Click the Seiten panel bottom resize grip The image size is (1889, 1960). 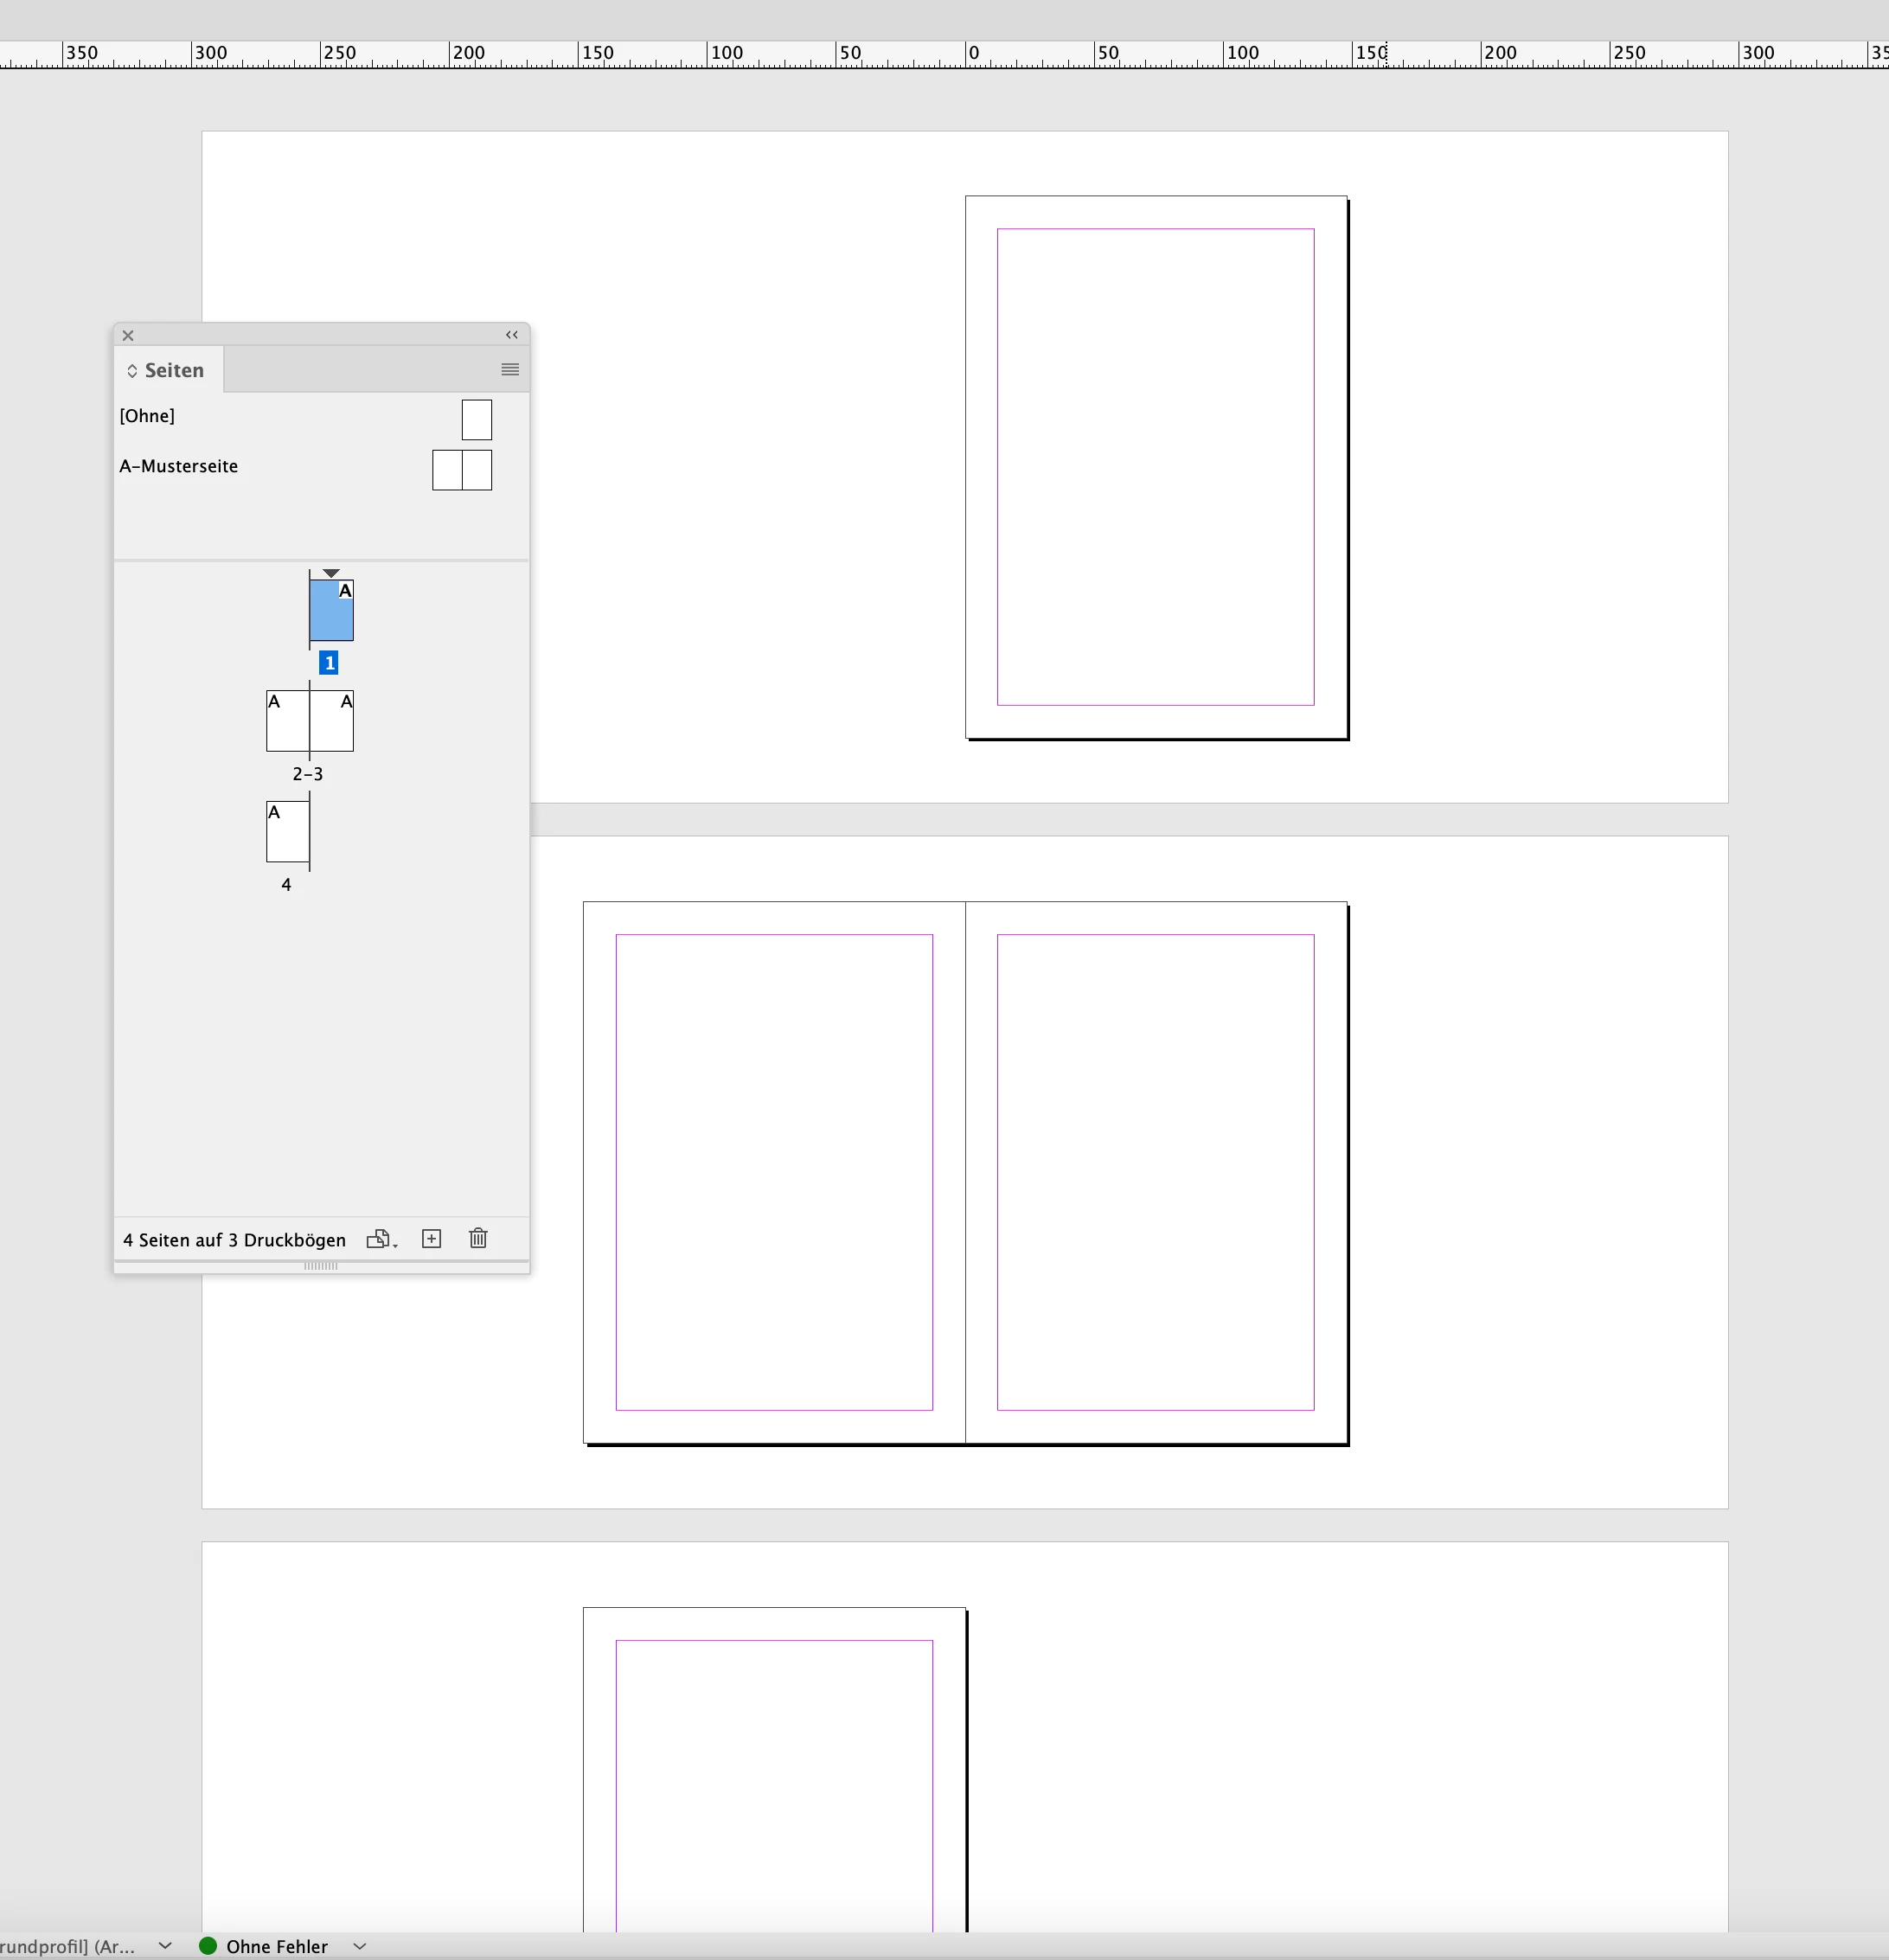[321, 1266]
